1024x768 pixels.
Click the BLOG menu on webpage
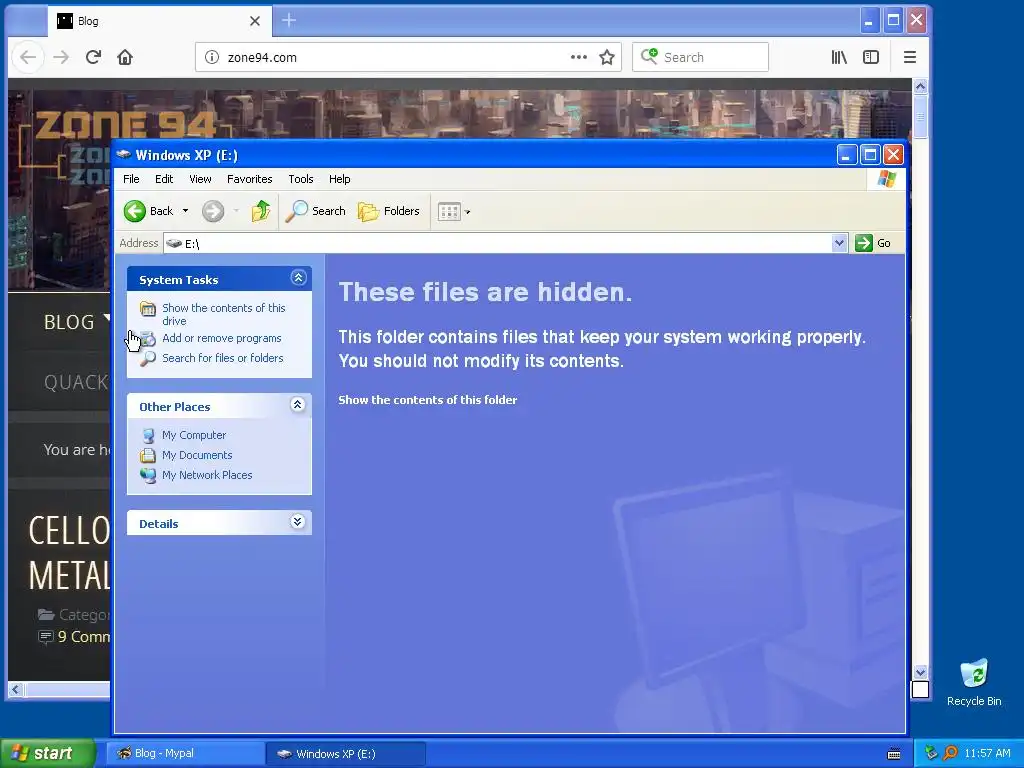pyautogui.click(x=69, y=322)
